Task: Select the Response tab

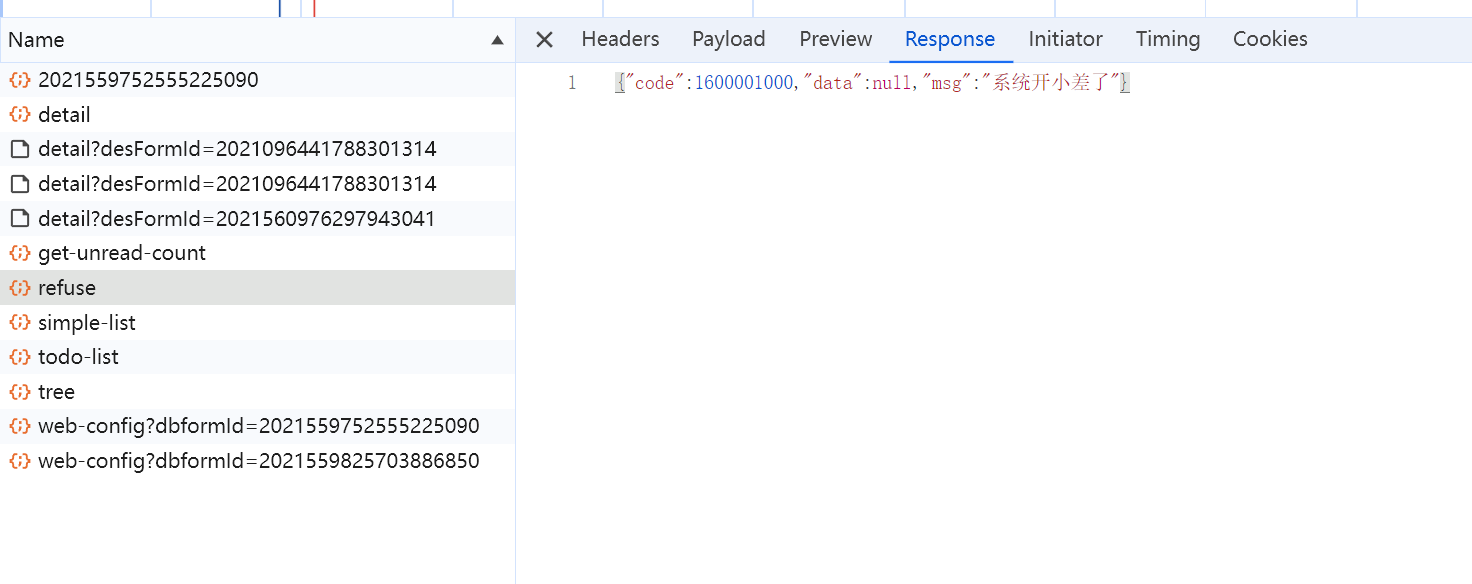Action: click(949, 39)
